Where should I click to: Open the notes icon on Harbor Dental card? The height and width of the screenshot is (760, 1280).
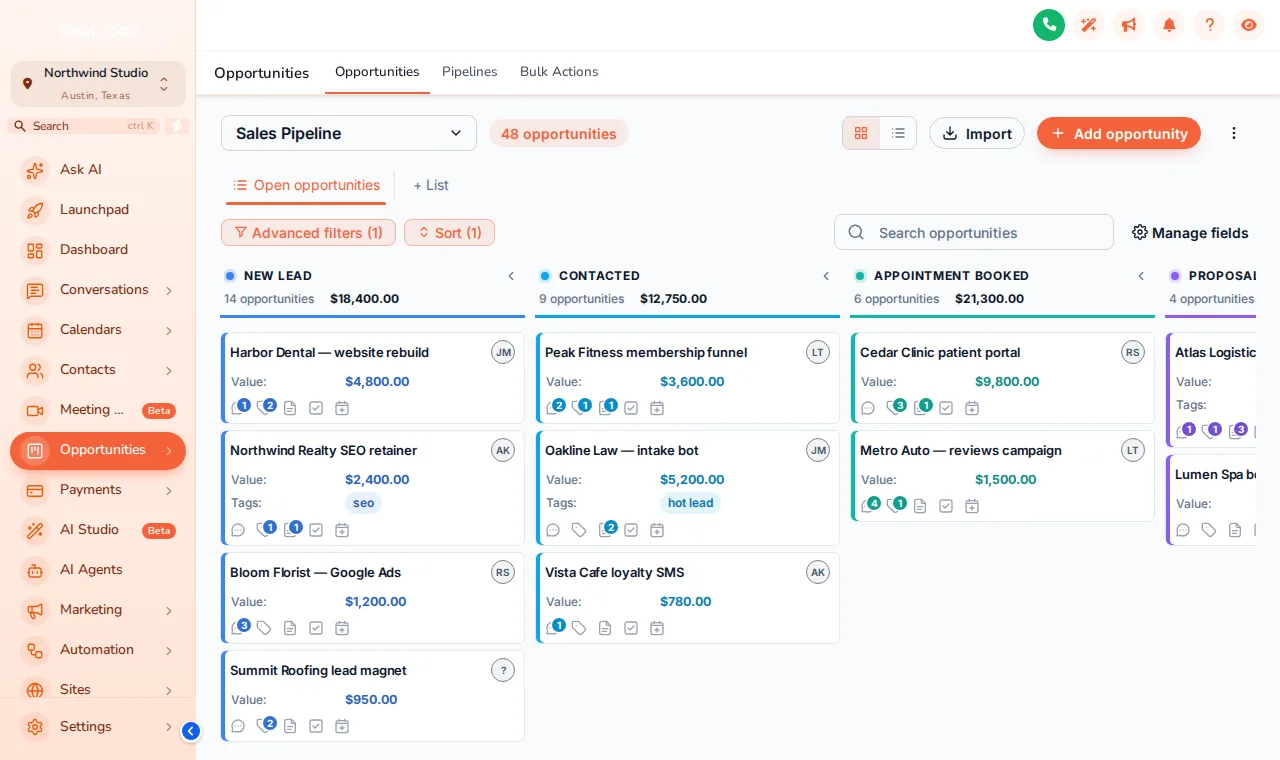(x=290, y=408)
